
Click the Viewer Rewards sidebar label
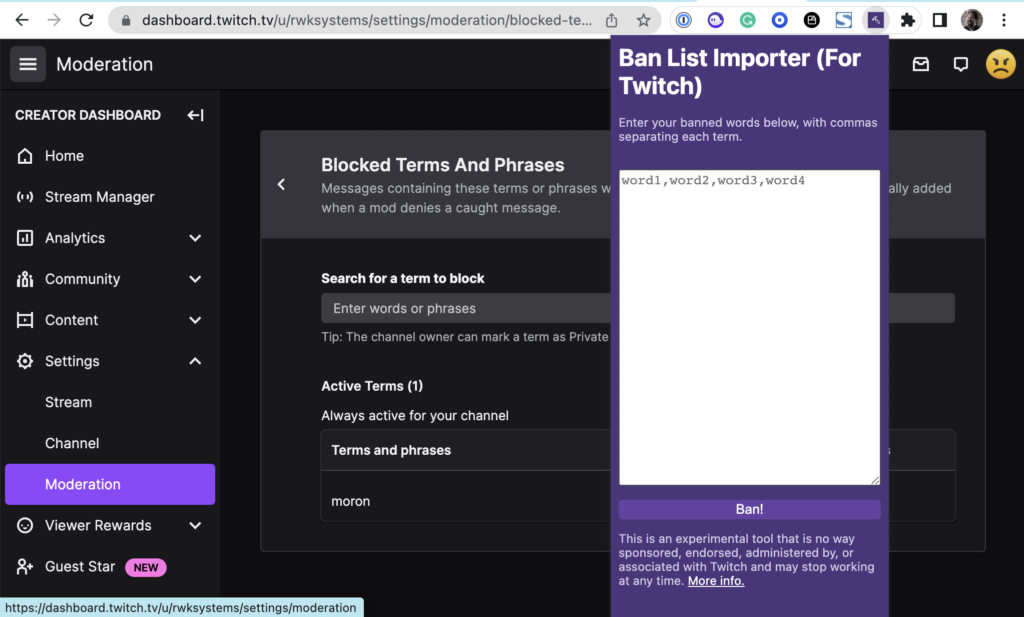[x=98, y=526]
